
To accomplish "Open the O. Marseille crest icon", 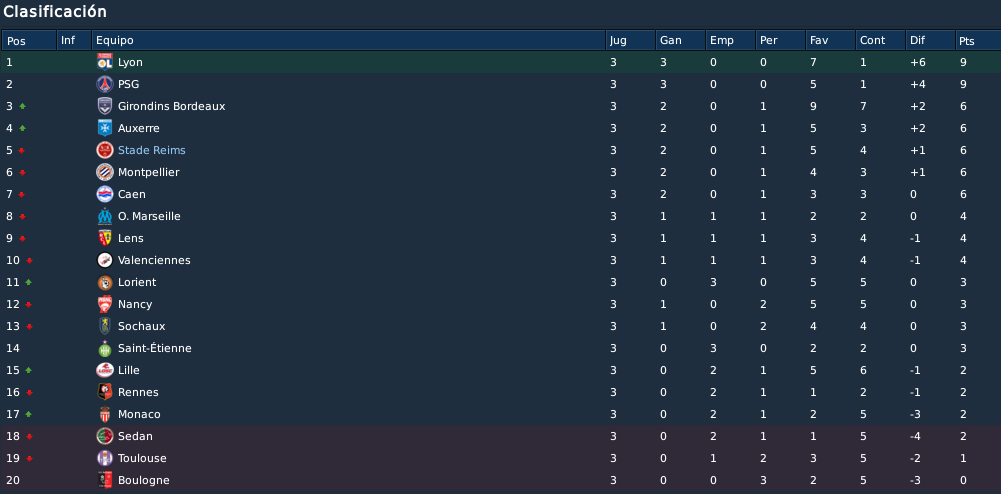I will (105, 216).
